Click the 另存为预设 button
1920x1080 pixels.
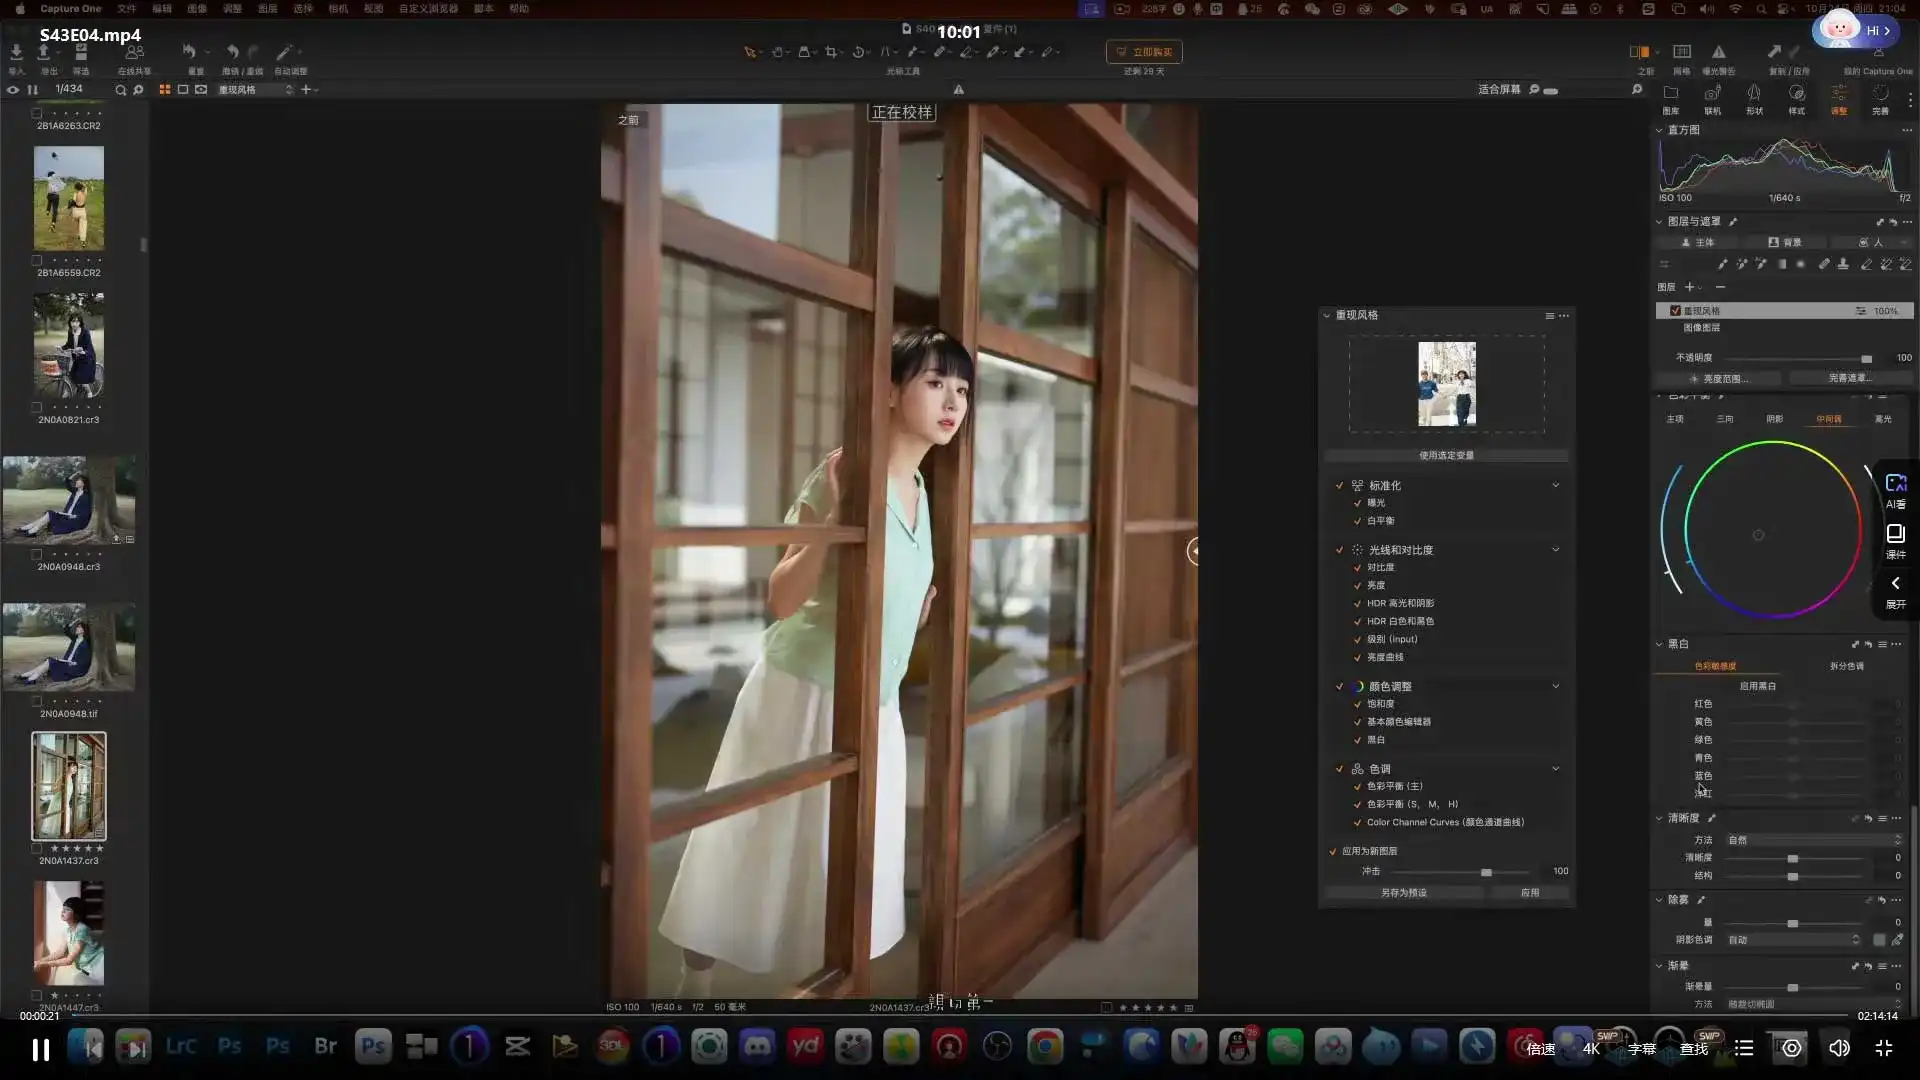coord(1403,893)
